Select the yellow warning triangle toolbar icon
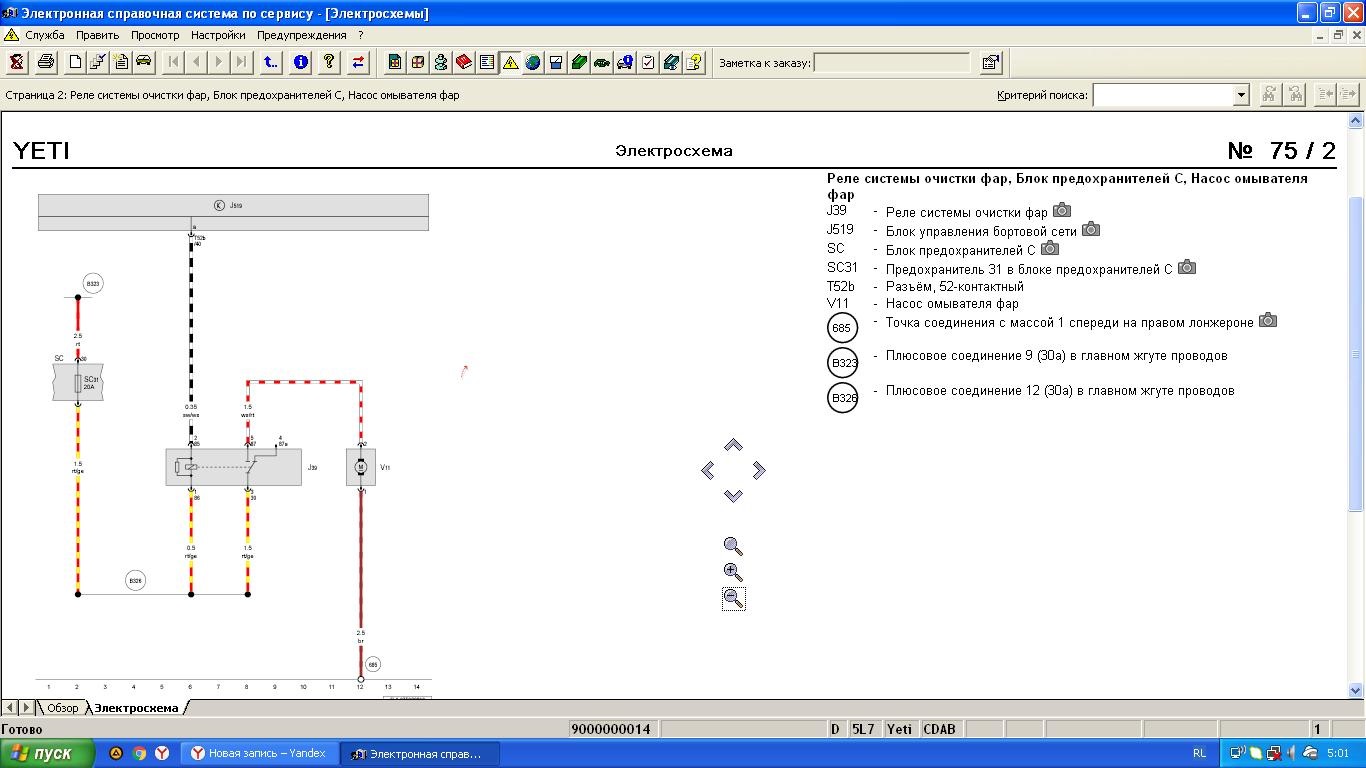Viewport: 1366px width, 768px height. click(510, 62)
